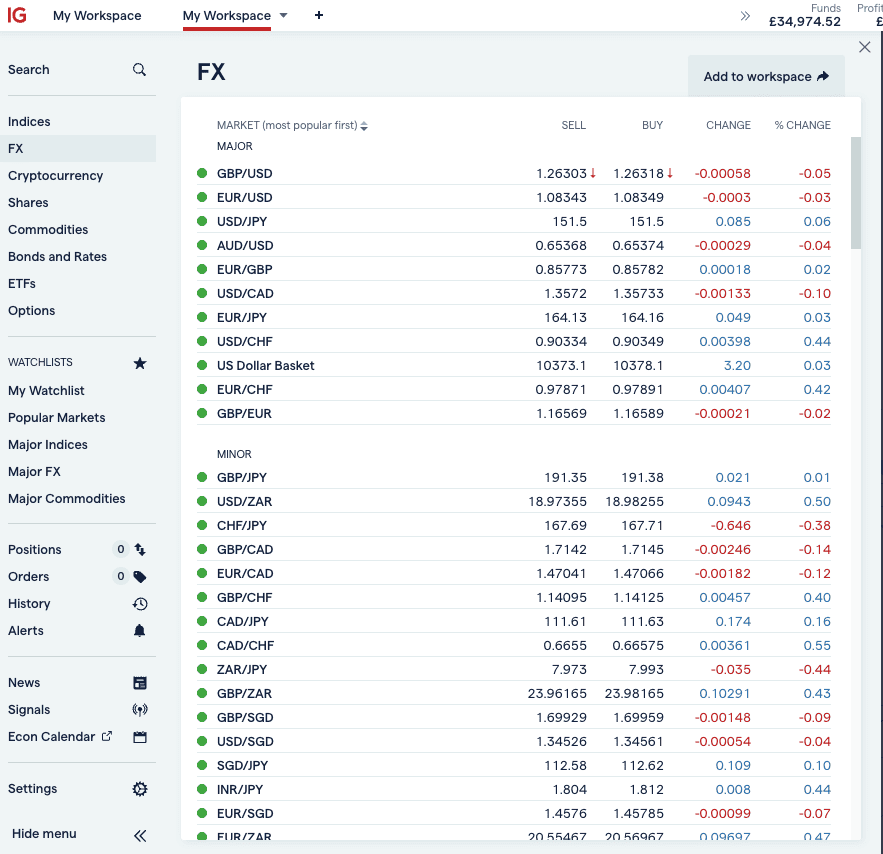The width and height of the screenshot is (883, 854).
Task: Open Positions via its arrows icon
Action: pyautogui.click(x=140, y=550)
